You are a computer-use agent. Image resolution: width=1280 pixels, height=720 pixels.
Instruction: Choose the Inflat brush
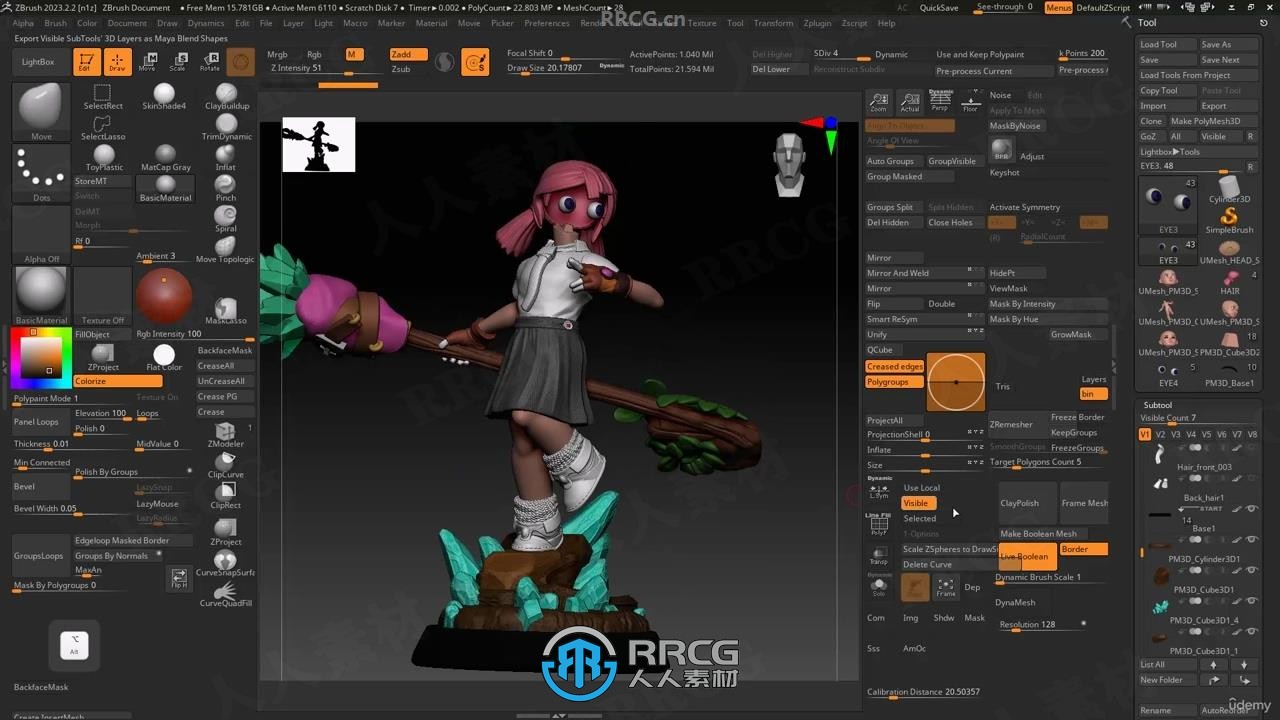pyautogui.click(x=226, y=158)
